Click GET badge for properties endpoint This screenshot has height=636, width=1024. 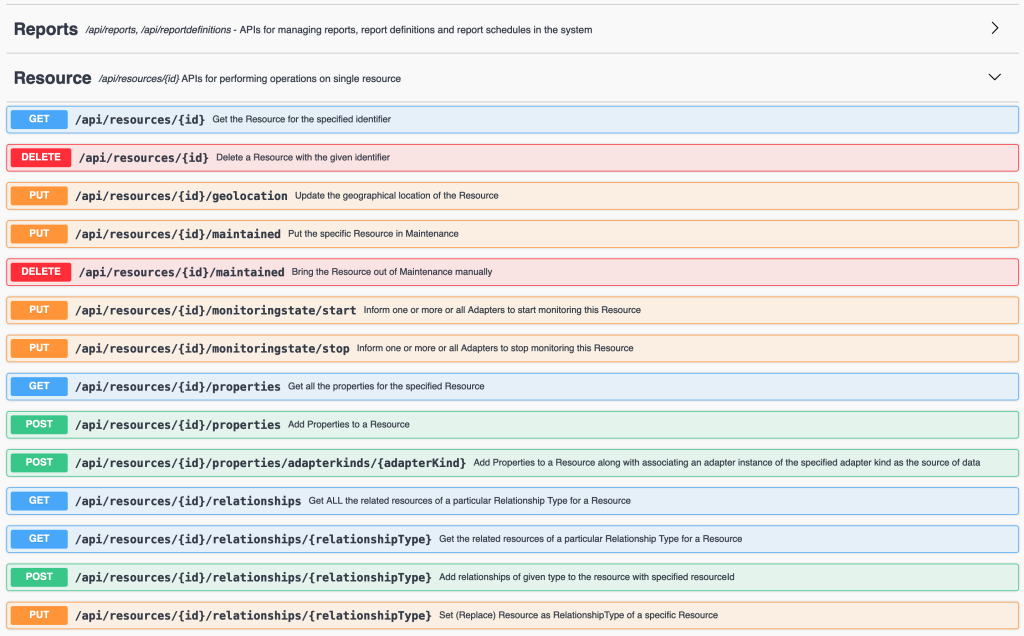[39, 387]
